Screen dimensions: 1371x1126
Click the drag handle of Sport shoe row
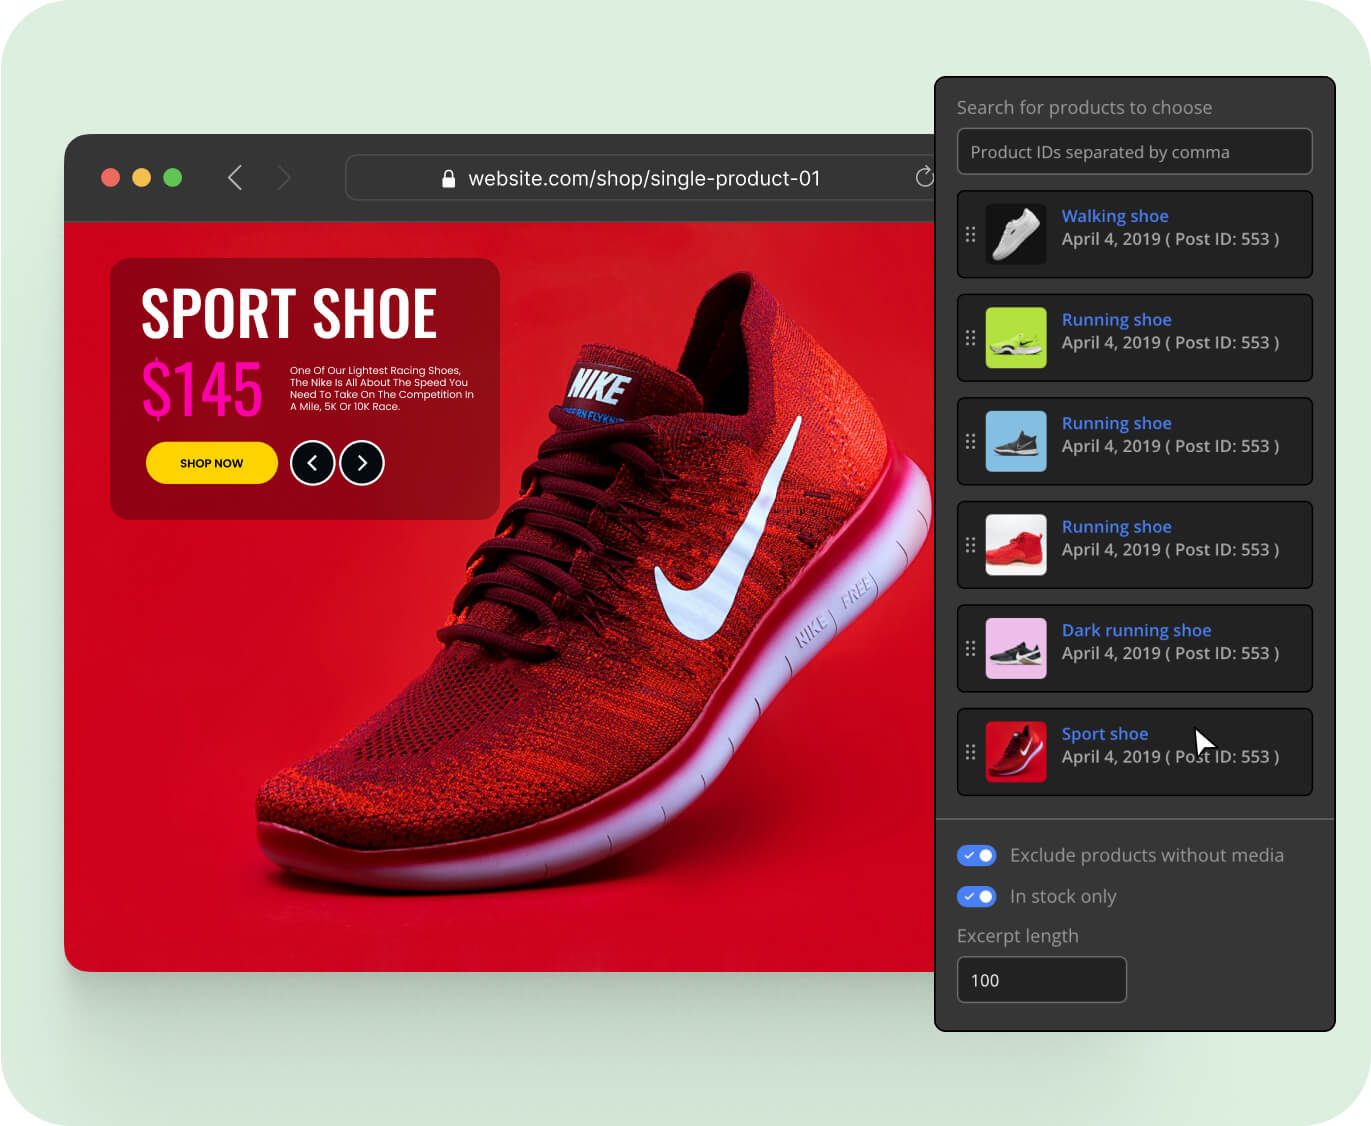[970, 752]
